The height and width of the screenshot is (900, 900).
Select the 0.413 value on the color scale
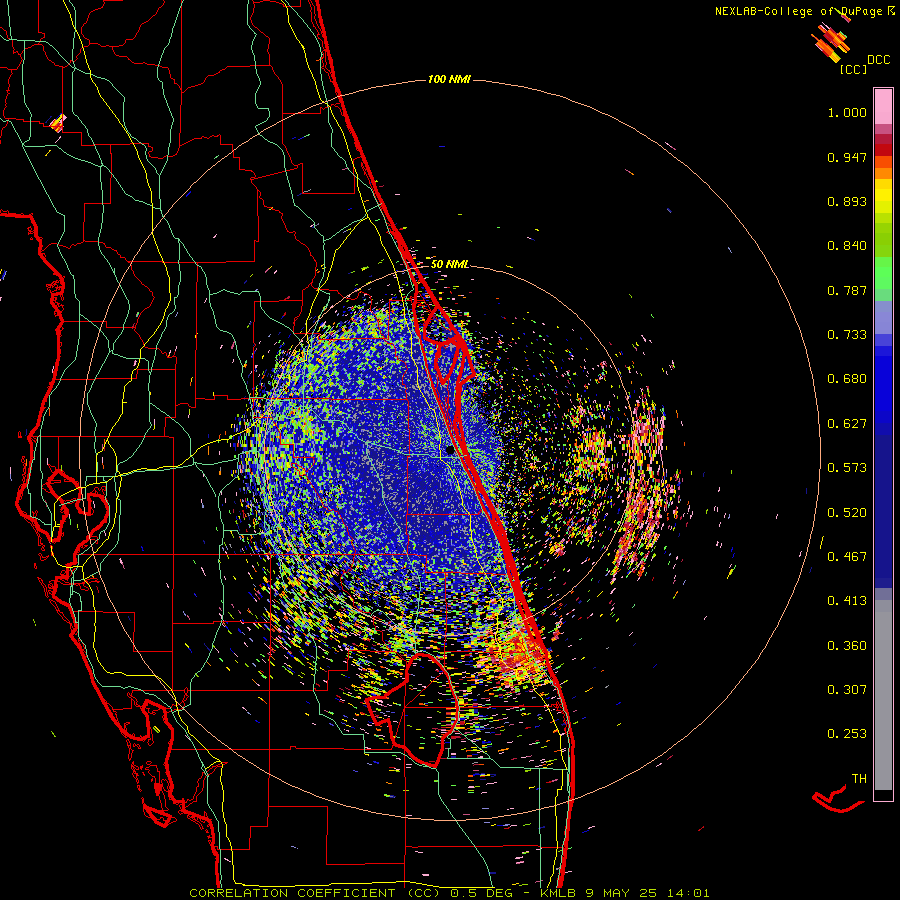[847, 601]
